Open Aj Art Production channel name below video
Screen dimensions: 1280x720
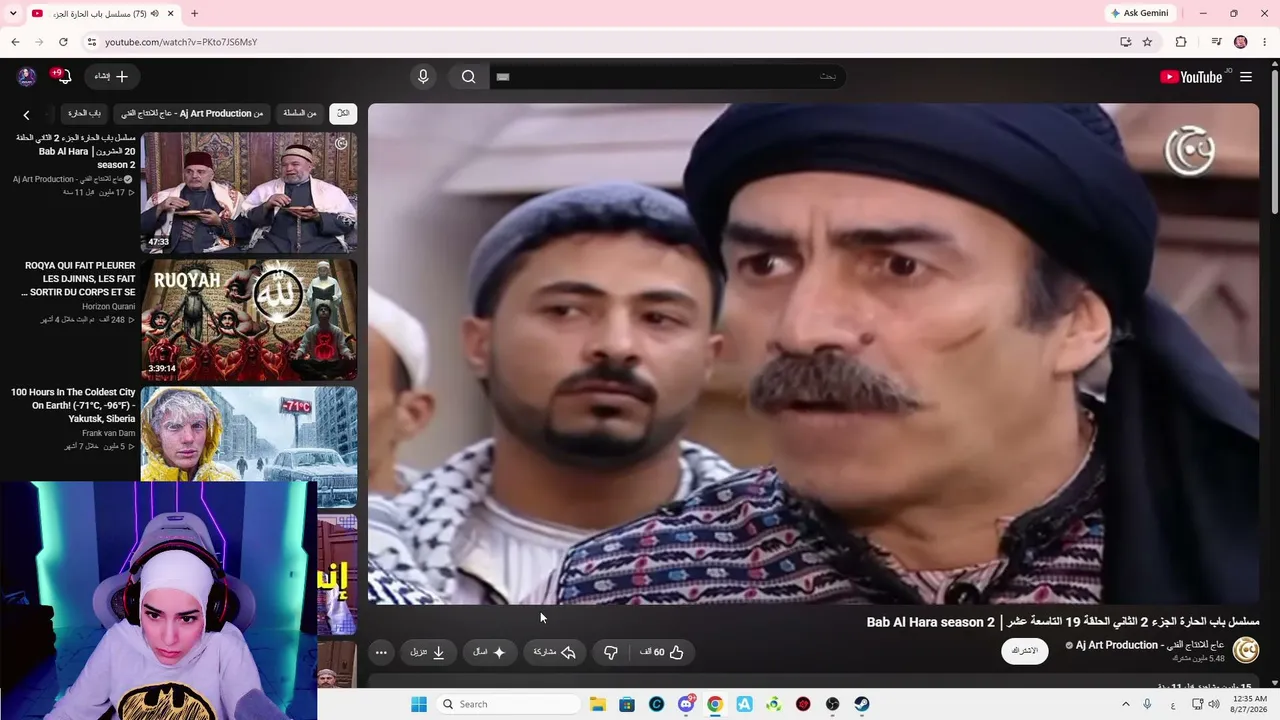[x=1150, y=645]
